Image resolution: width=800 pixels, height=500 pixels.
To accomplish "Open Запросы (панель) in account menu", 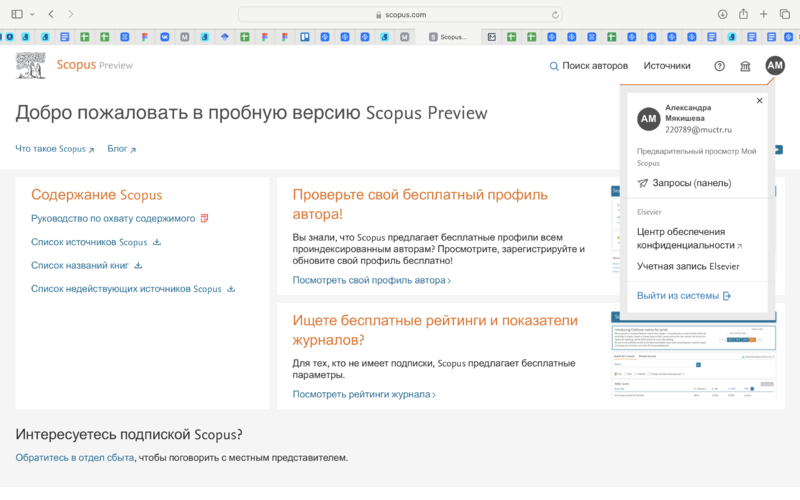I will pos(684,183).
